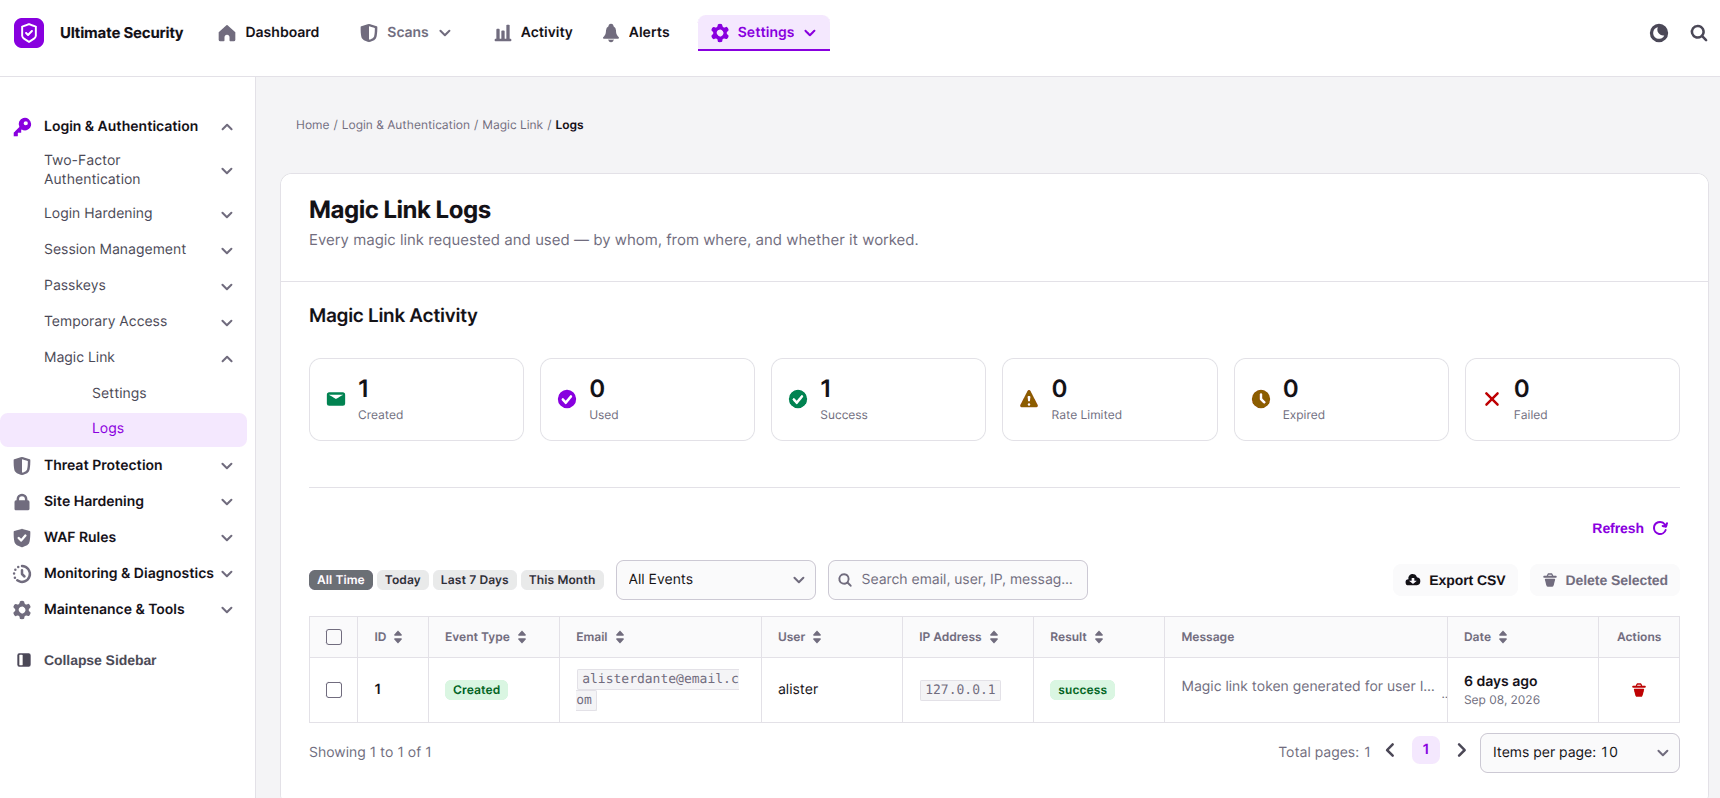Go to the Activity page
The width and height of the screenshot is (1720, 798).
[533, 33]
